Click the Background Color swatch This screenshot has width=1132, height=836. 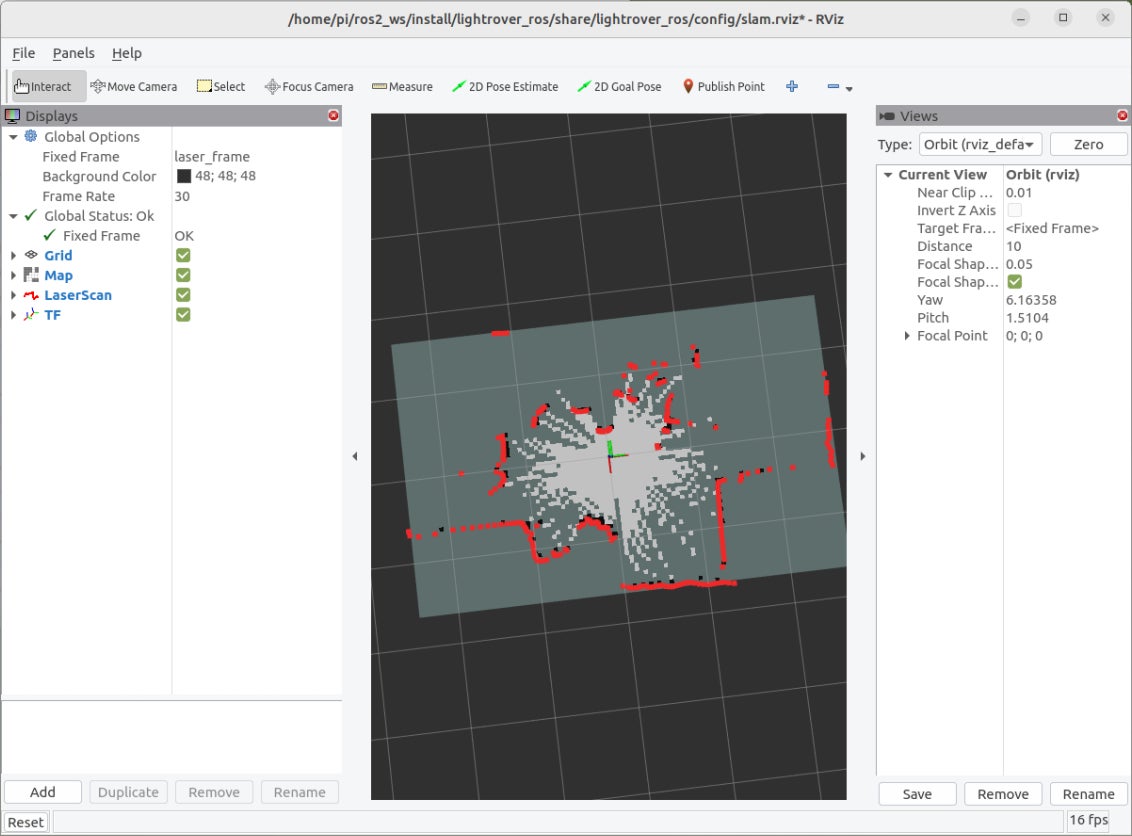pos(184,177)
